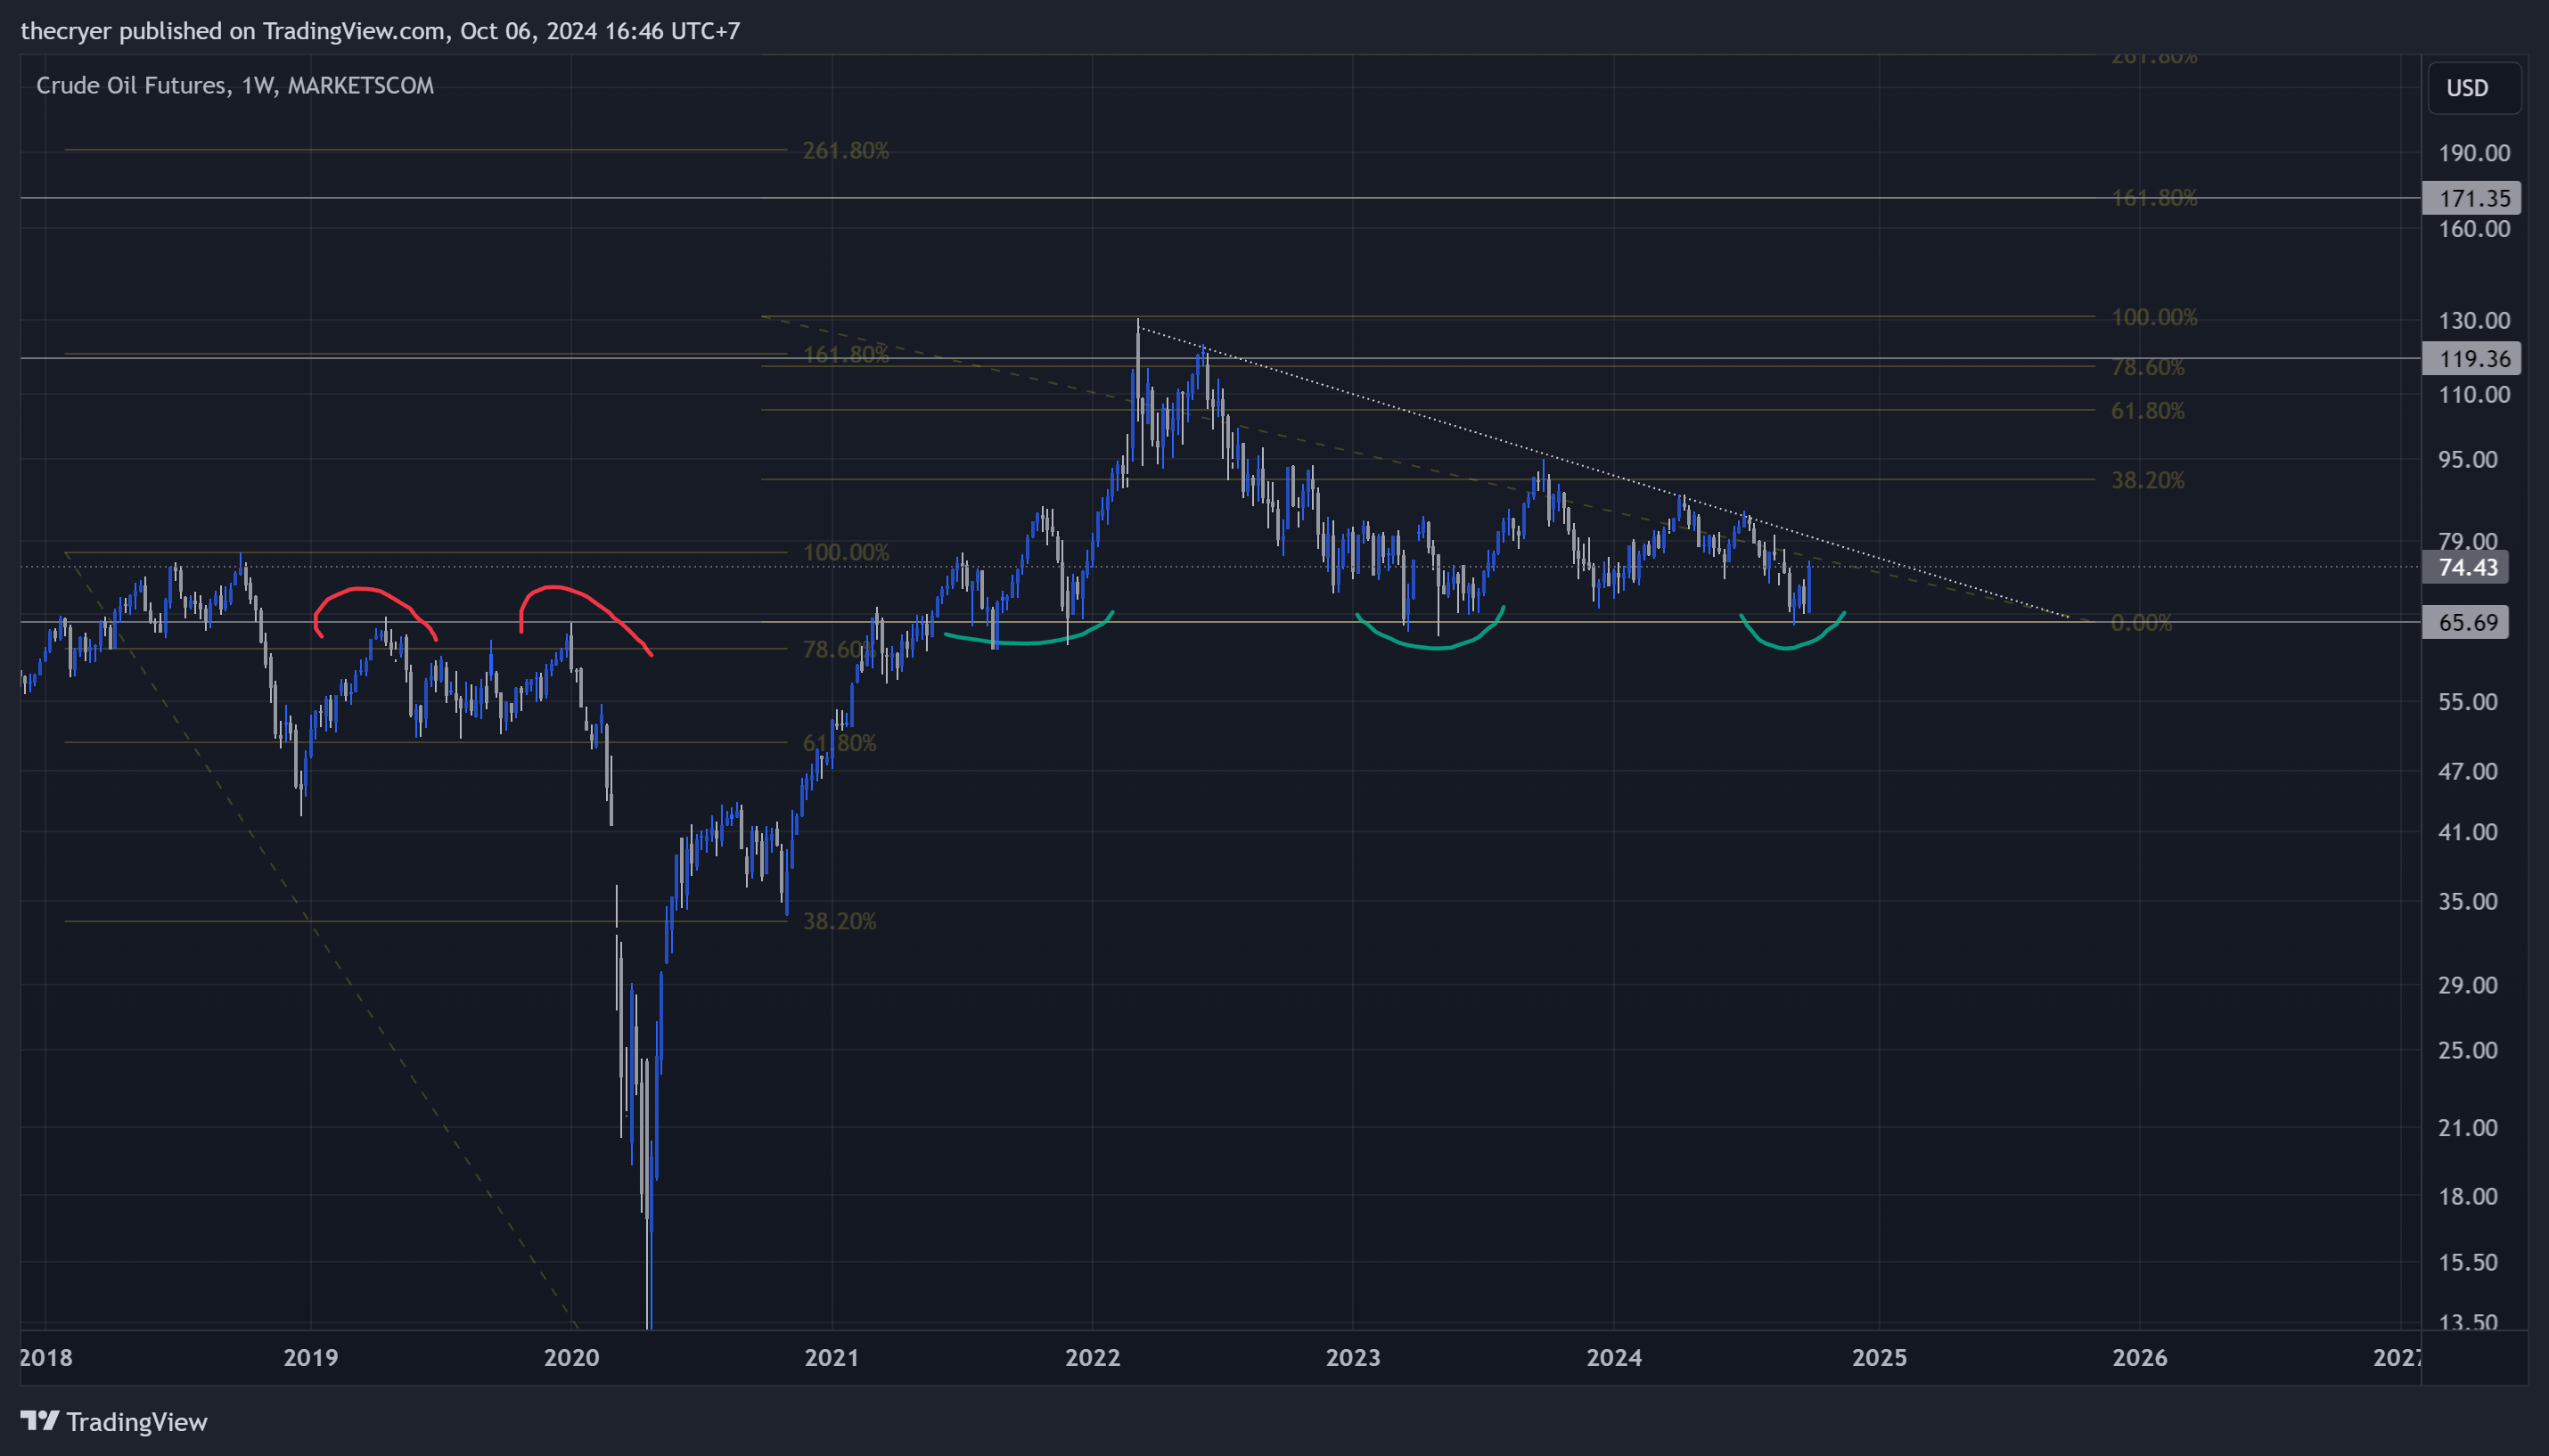Click the right-side 78.60% Fibonacci label
Screen dimensions: 2549x1456
coord(2148,367)
